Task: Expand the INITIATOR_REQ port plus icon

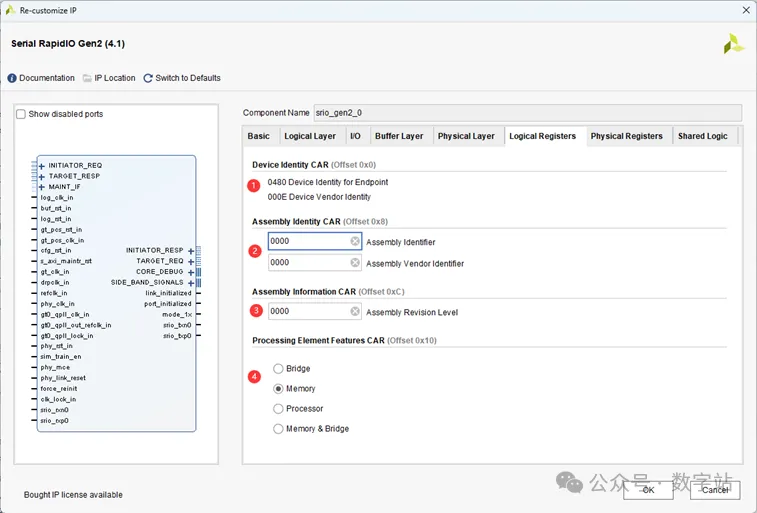Action: tap(42, 166)
